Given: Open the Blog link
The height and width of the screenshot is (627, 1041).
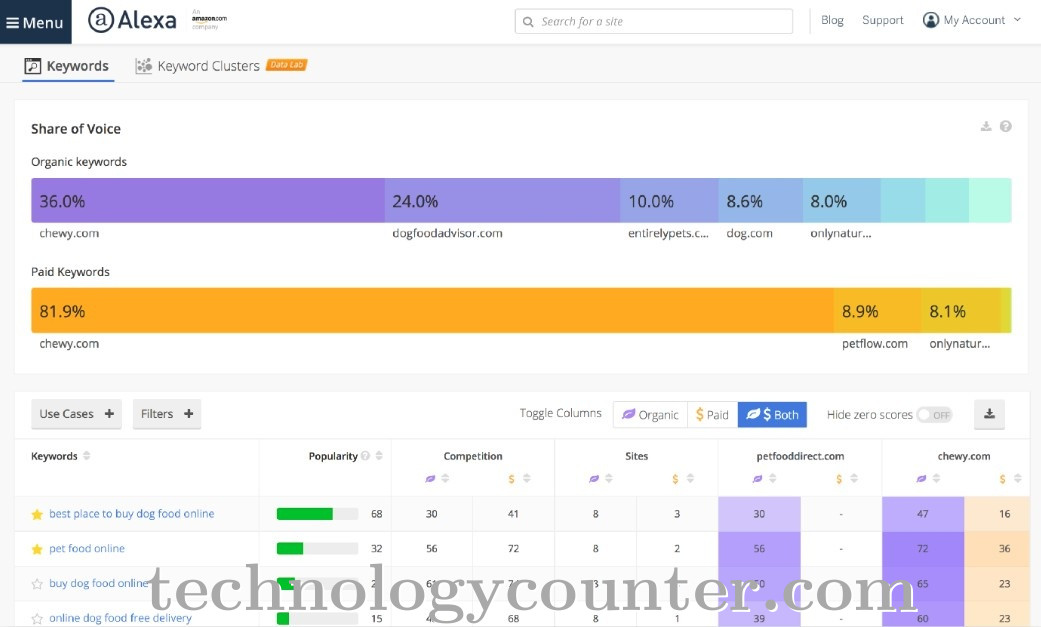Looking at the screenshot, I should click(x=832, y=20).
